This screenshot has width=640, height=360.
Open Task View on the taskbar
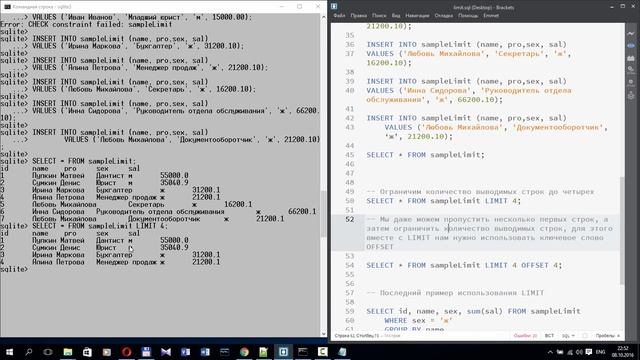click(x=48, y=352)
